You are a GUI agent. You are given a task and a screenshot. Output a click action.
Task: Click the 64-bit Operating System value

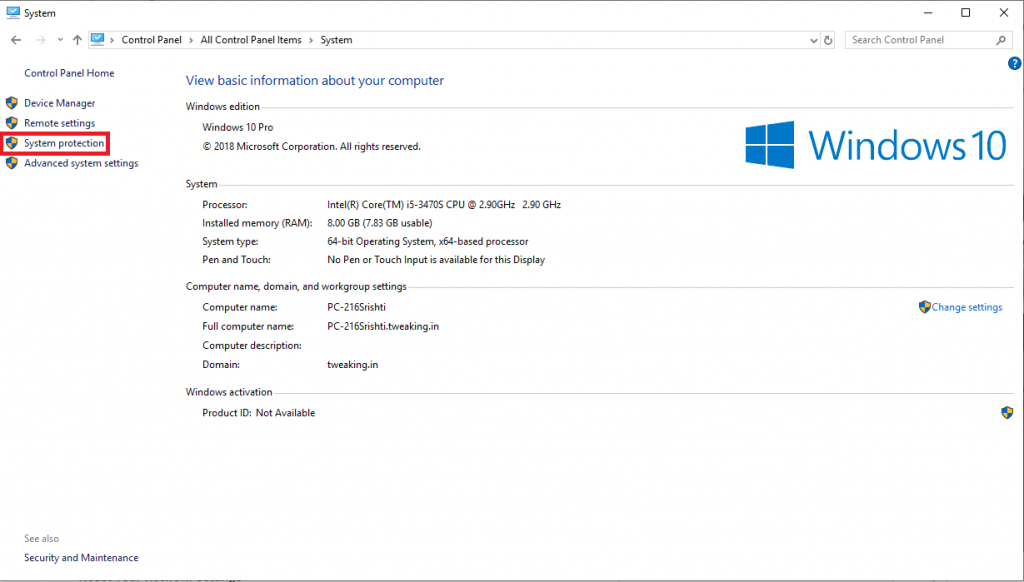coord(428,242)
